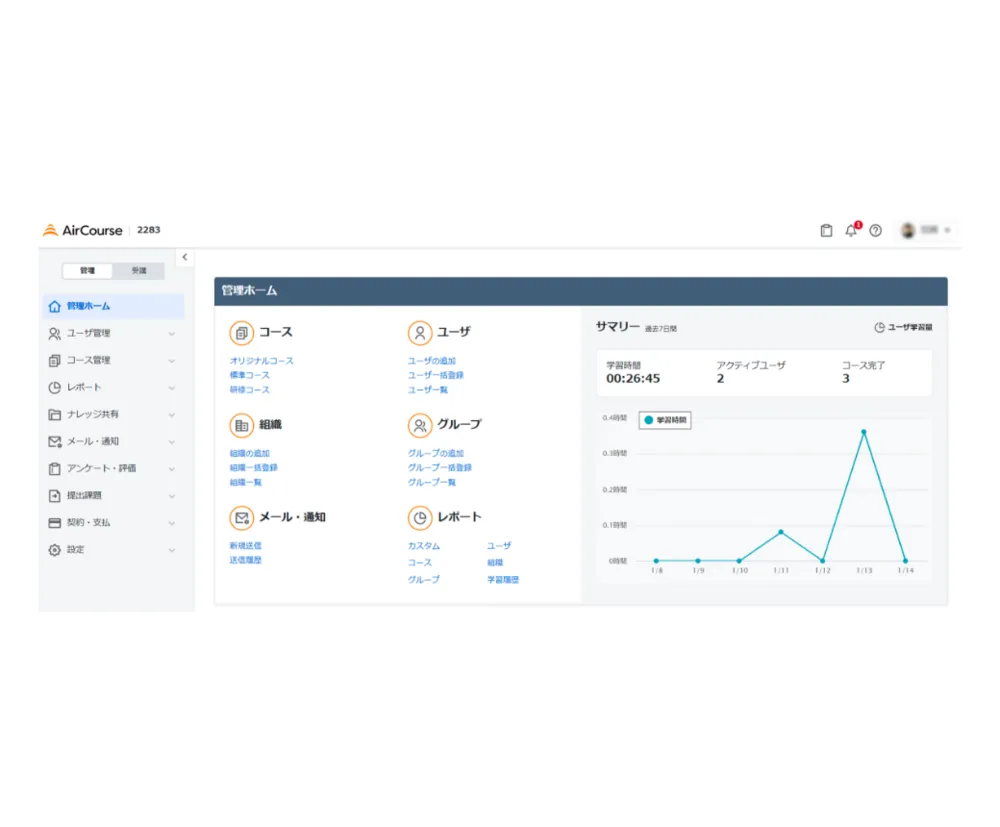Collapse the sidebar with the arrow button

coord(184,257)
